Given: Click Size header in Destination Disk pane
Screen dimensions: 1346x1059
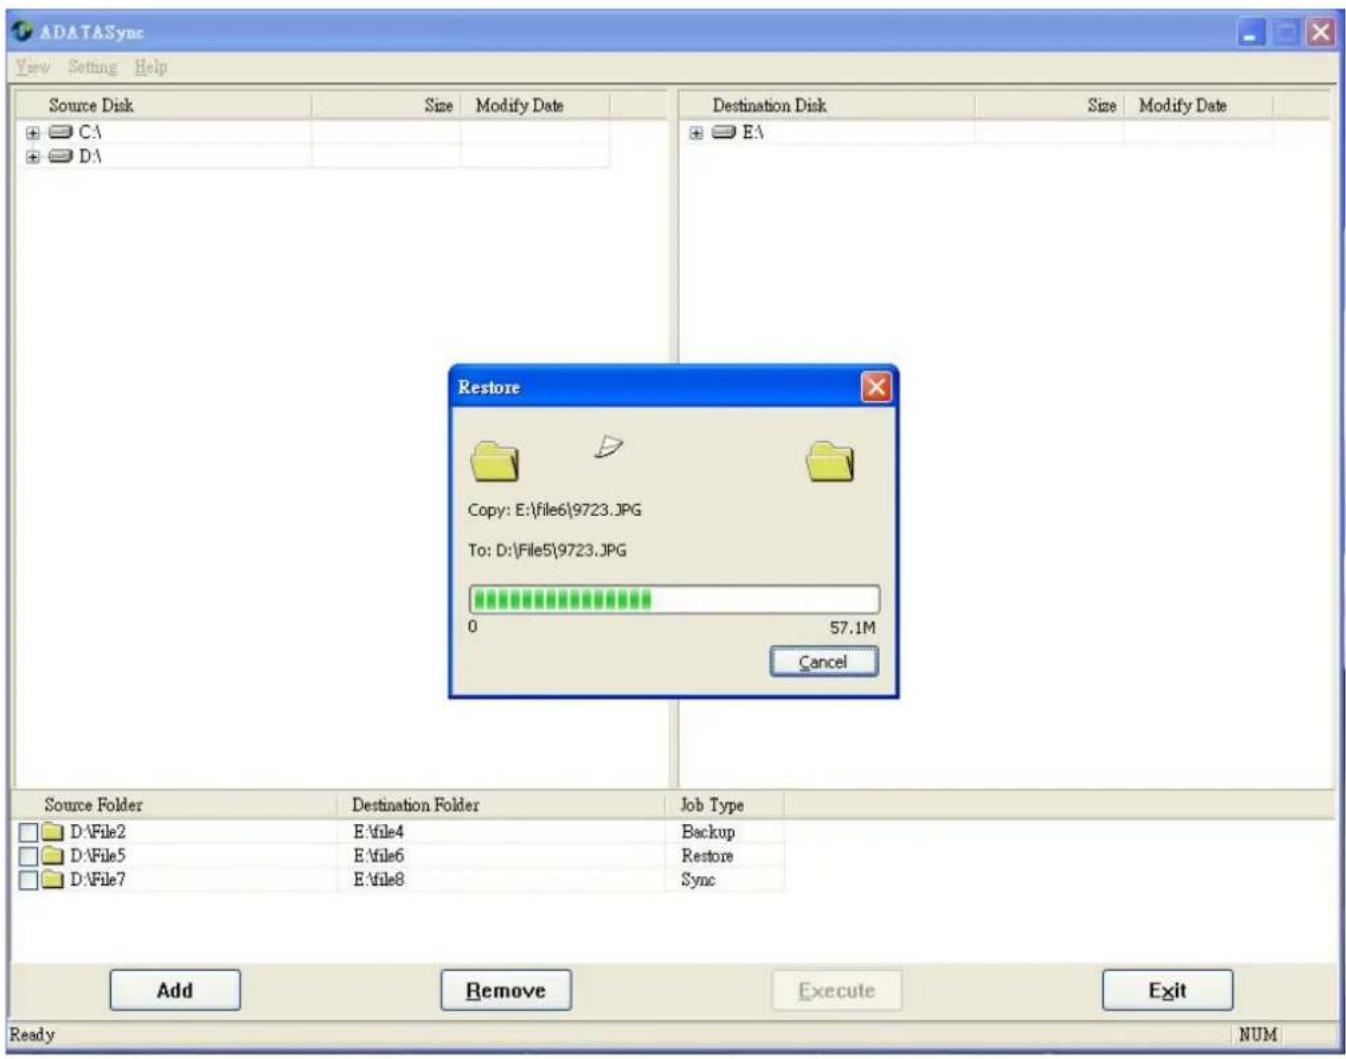Looking at the screenshot, I should tap(1050, 105).
